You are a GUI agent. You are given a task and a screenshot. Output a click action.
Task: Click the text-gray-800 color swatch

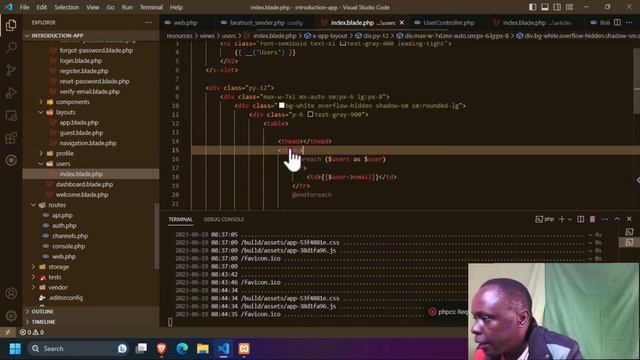[343, 43]
